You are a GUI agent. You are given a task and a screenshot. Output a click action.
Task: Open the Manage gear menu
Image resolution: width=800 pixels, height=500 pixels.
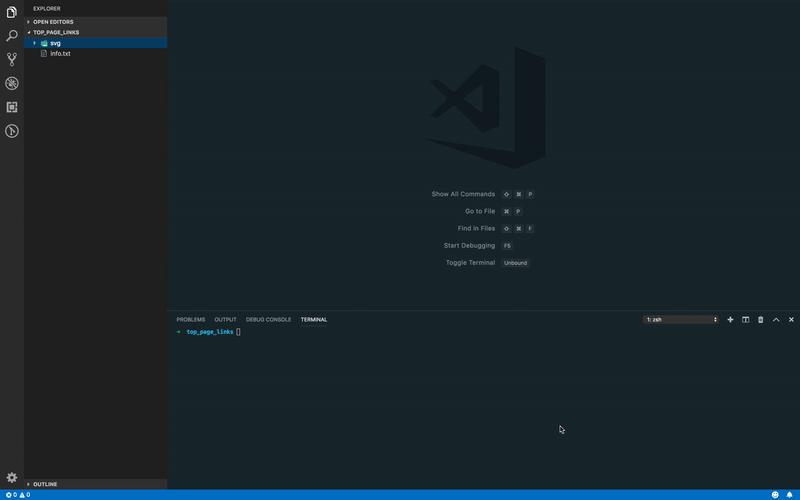[x=12, y=478]
